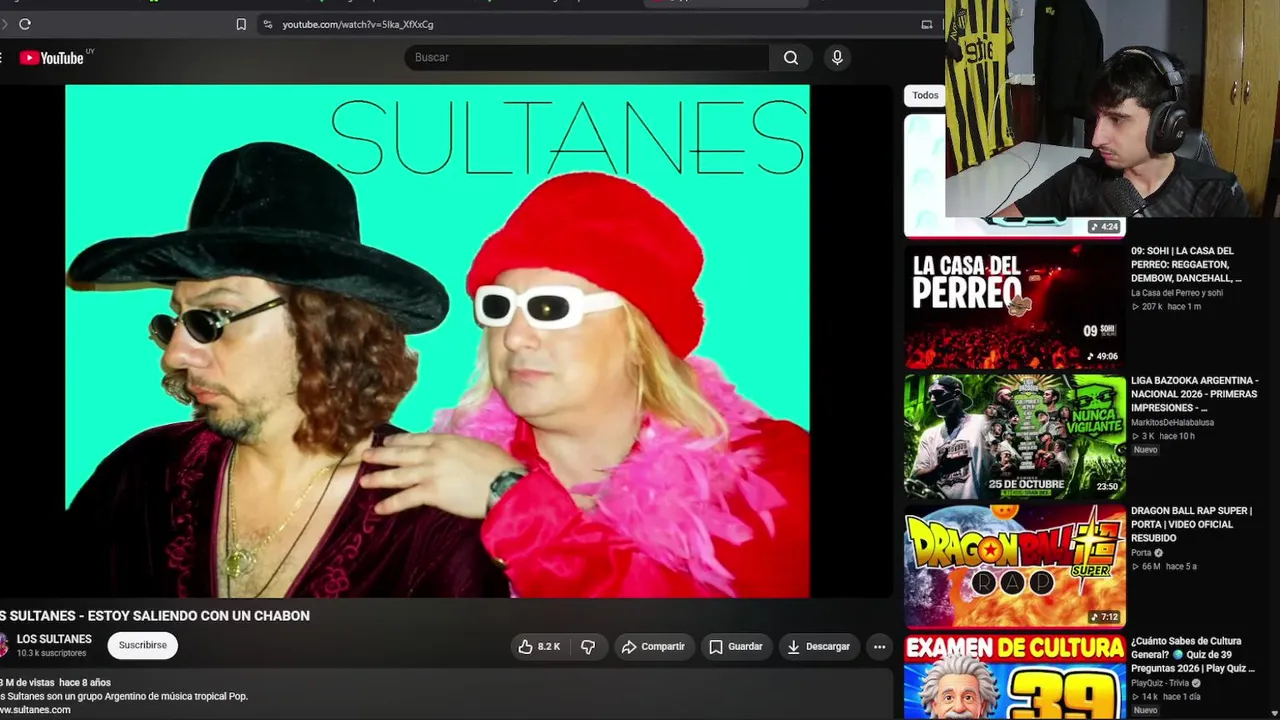The width and height of the screenshot is (1280, 720).
Task: Visit the MarkitosDeHalabalusa channel
Action: (x=1172, y=423)
